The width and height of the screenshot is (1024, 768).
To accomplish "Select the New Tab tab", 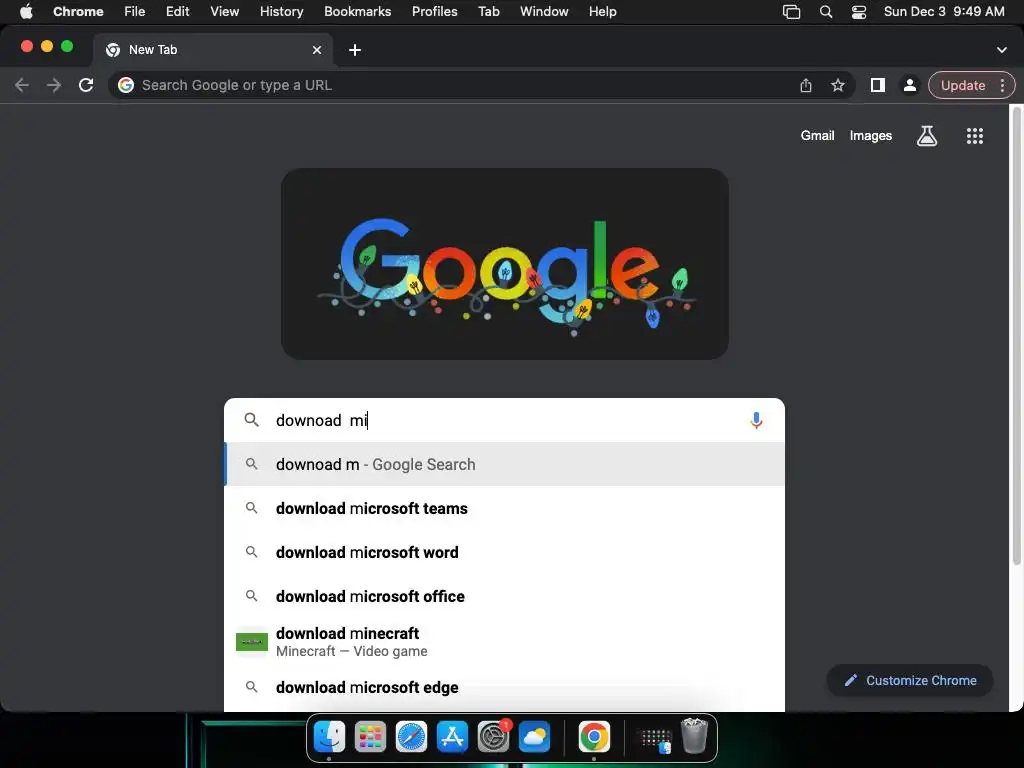I will pyautogui.click(x=213, y=50).
